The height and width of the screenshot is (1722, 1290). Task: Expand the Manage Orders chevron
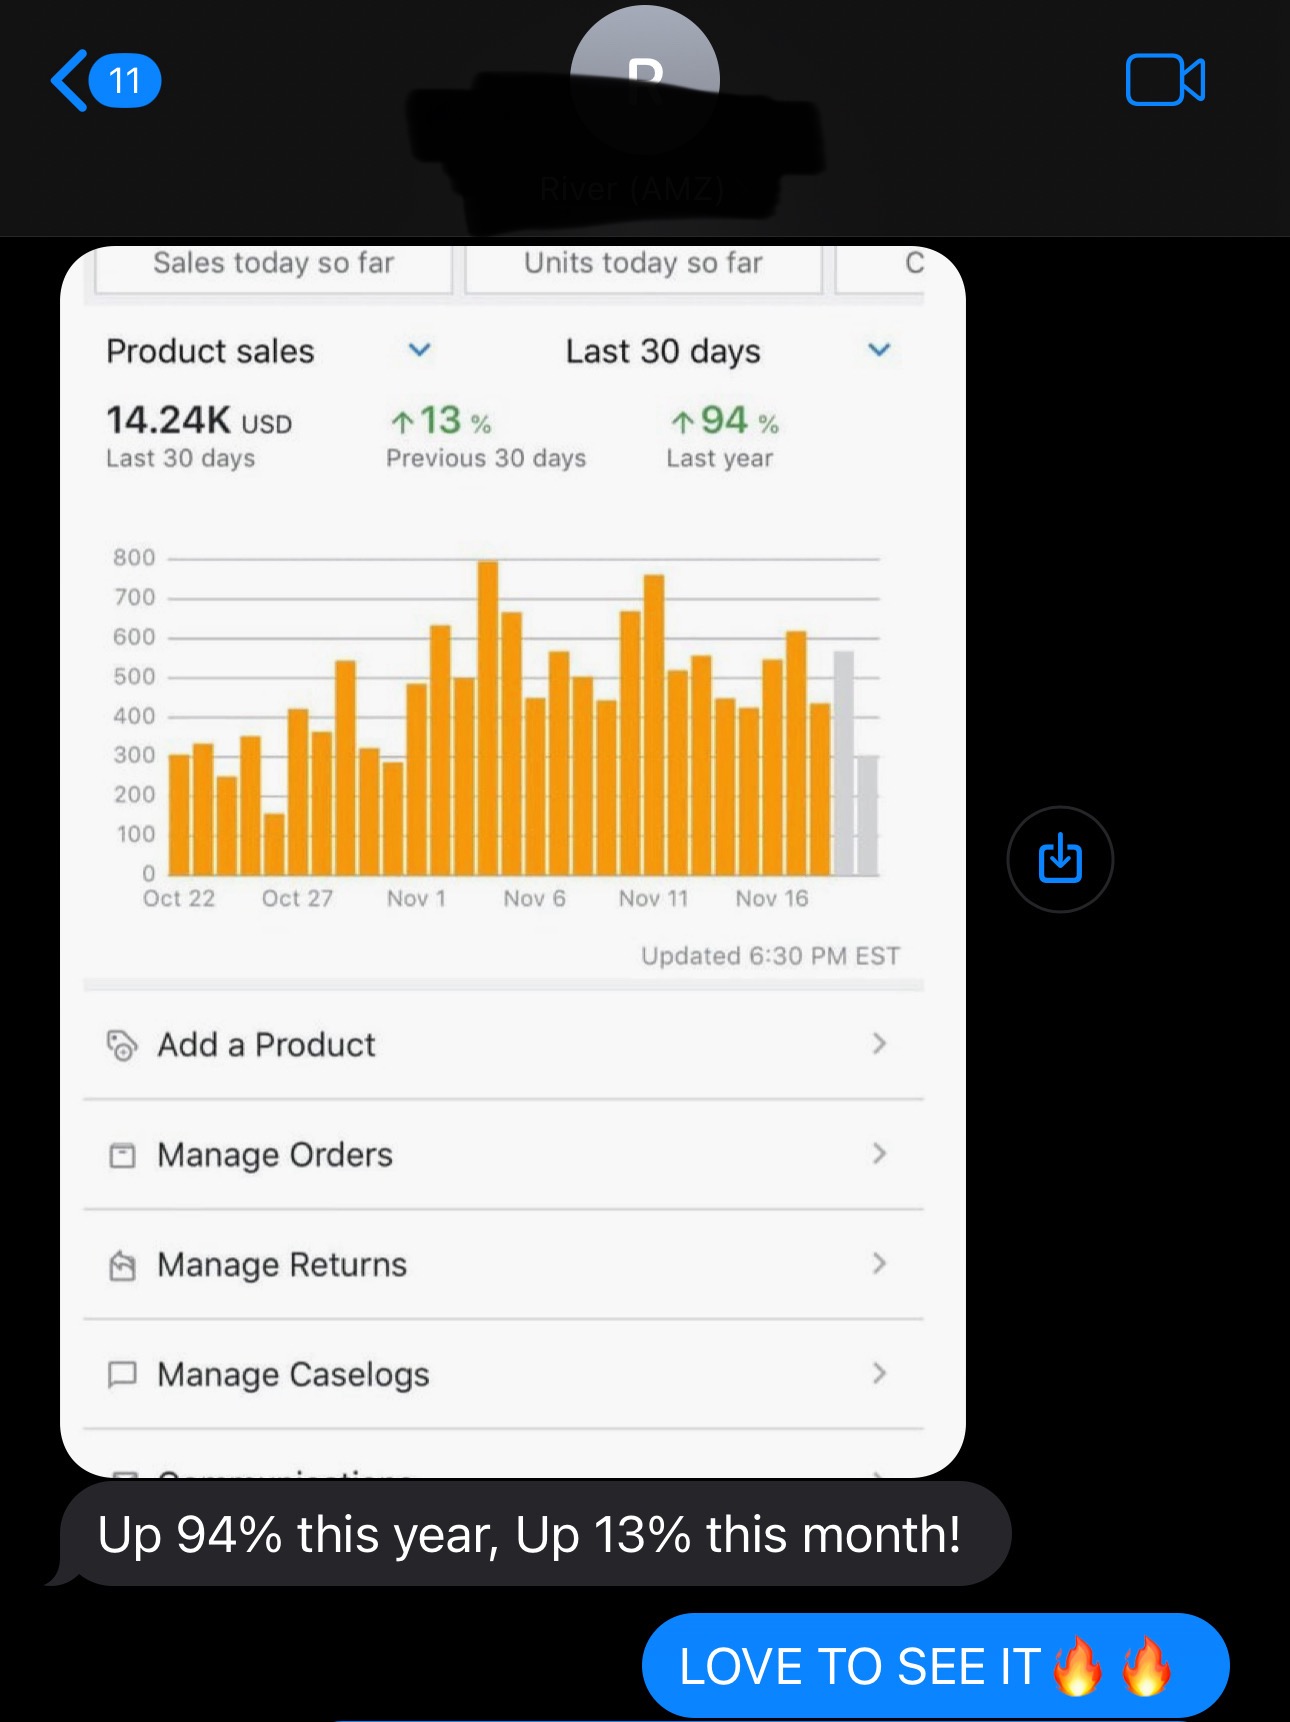coord(879,1154)
